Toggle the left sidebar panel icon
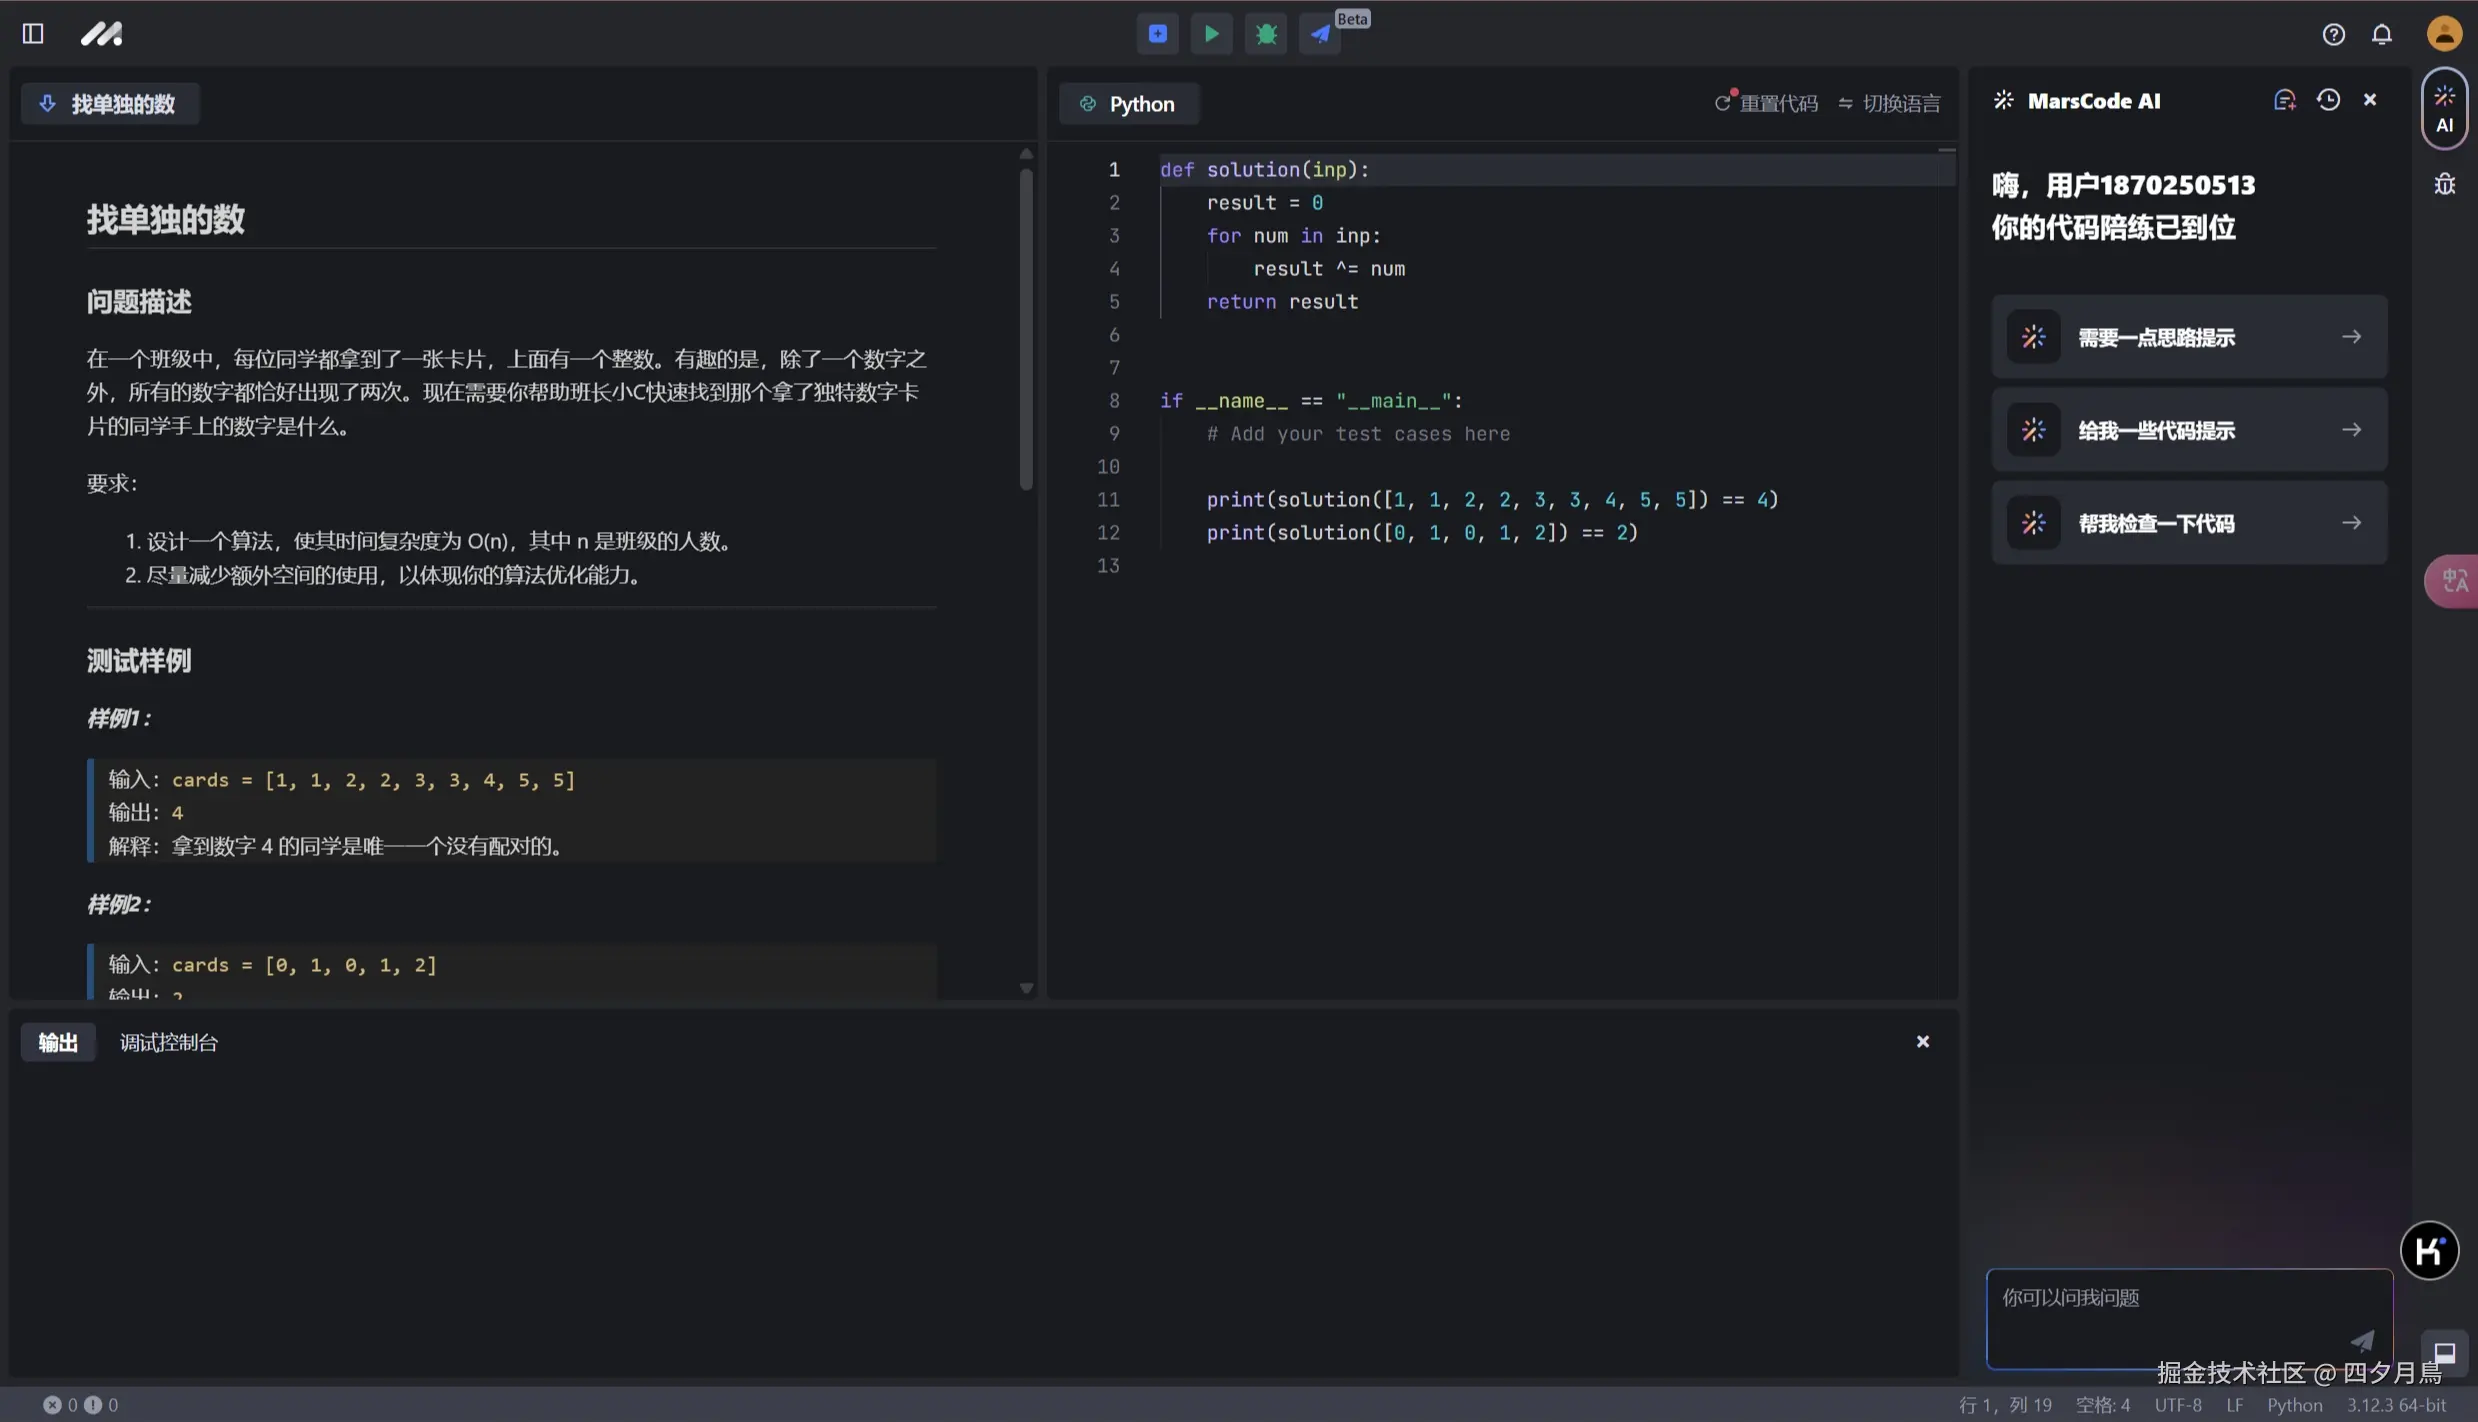 (33, 34)
